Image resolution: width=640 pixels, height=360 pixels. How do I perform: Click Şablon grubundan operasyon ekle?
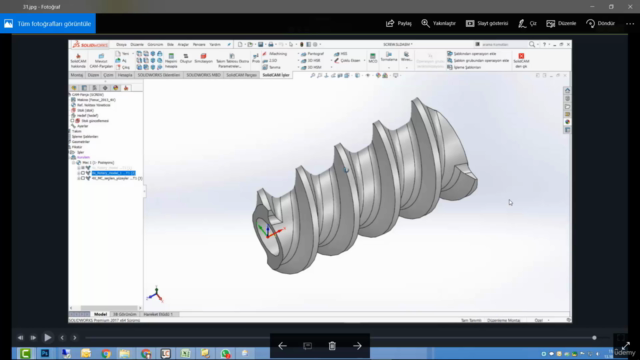[478, 60]
